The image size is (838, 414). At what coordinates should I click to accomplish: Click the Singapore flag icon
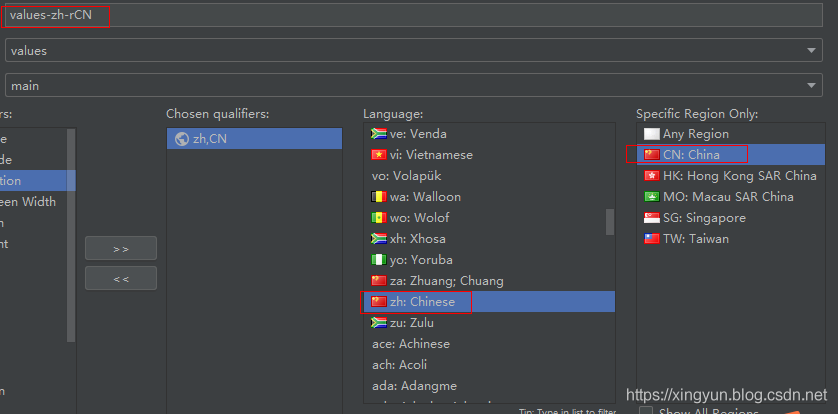coord(652,218)
